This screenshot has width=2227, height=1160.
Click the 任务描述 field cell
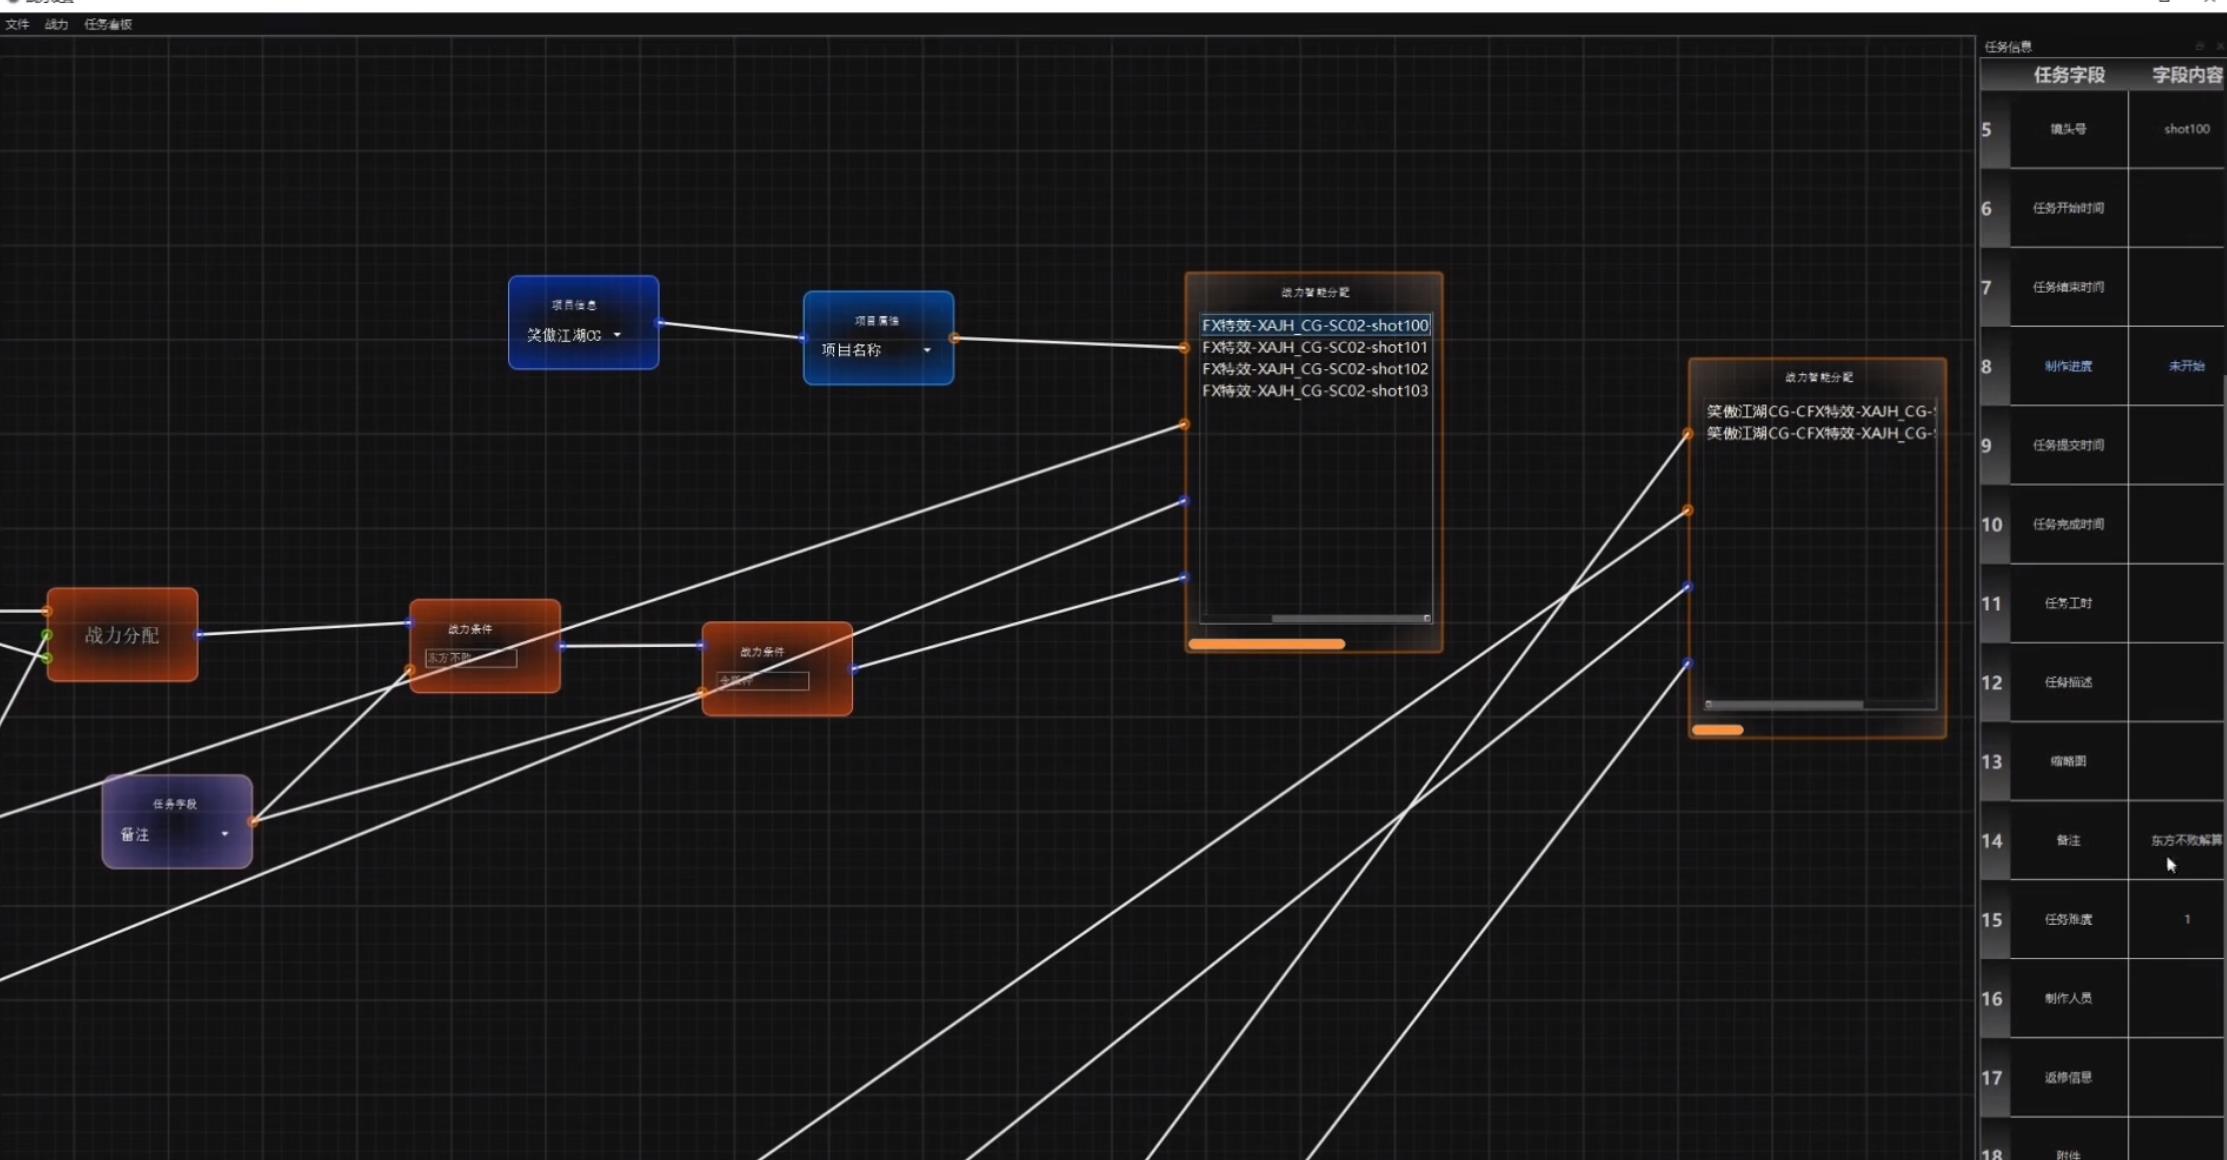tap(2068, 682)
